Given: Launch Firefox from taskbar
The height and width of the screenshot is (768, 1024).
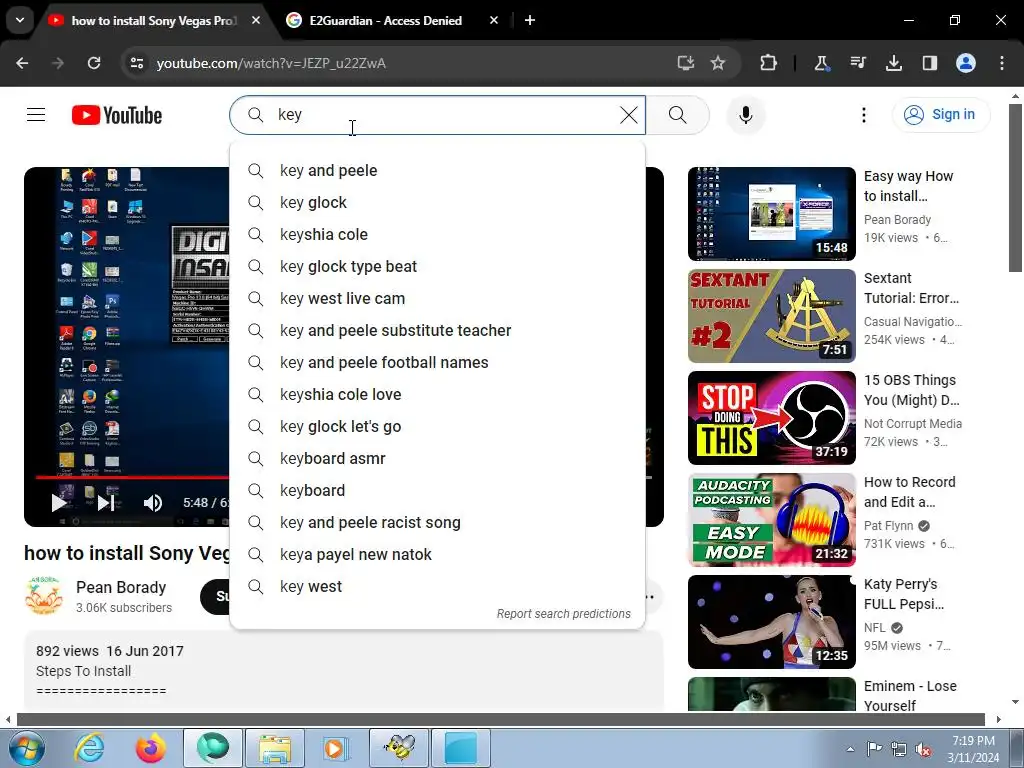Looking at the screenshot, I should pyautogui.click(x=151, y=748).
